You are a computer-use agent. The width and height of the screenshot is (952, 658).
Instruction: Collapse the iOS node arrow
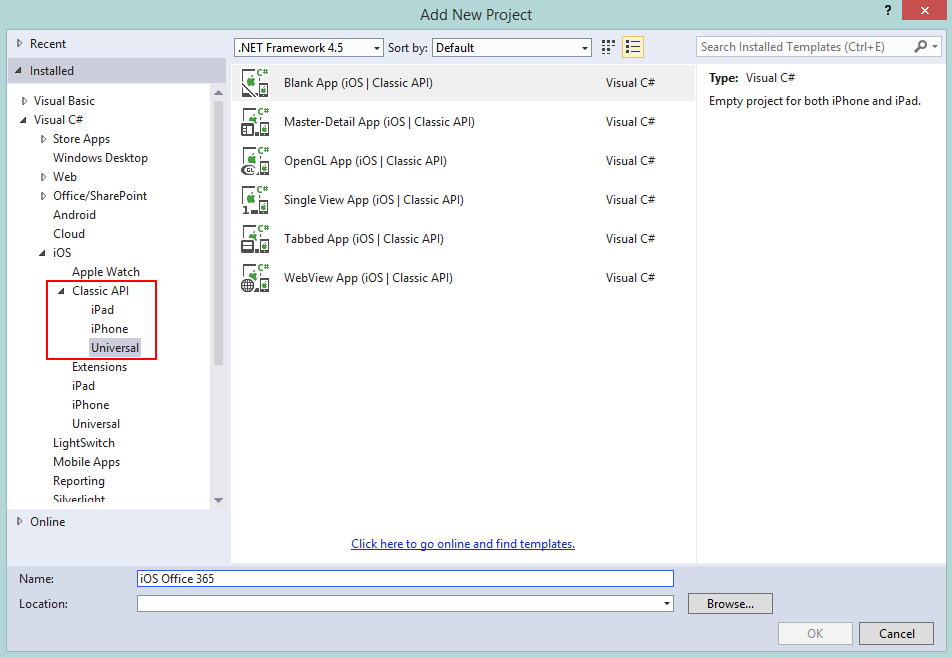(x=42, y=253)
